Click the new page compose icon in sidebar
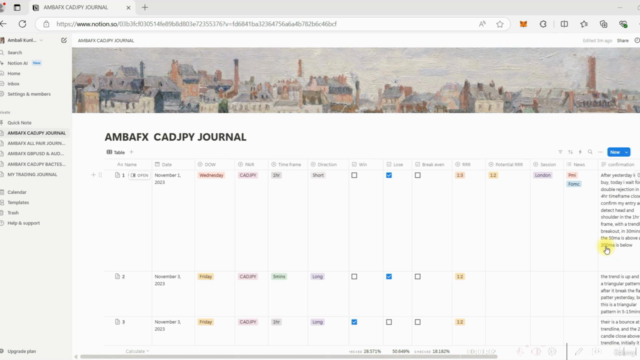 pos(64,40)
